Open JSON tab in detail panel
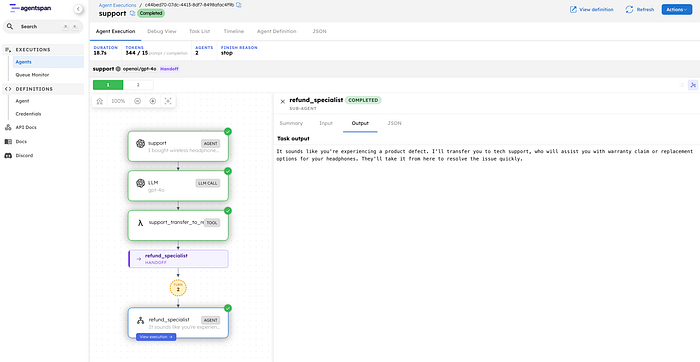700x362 pixels. click(x=394, y=123)
